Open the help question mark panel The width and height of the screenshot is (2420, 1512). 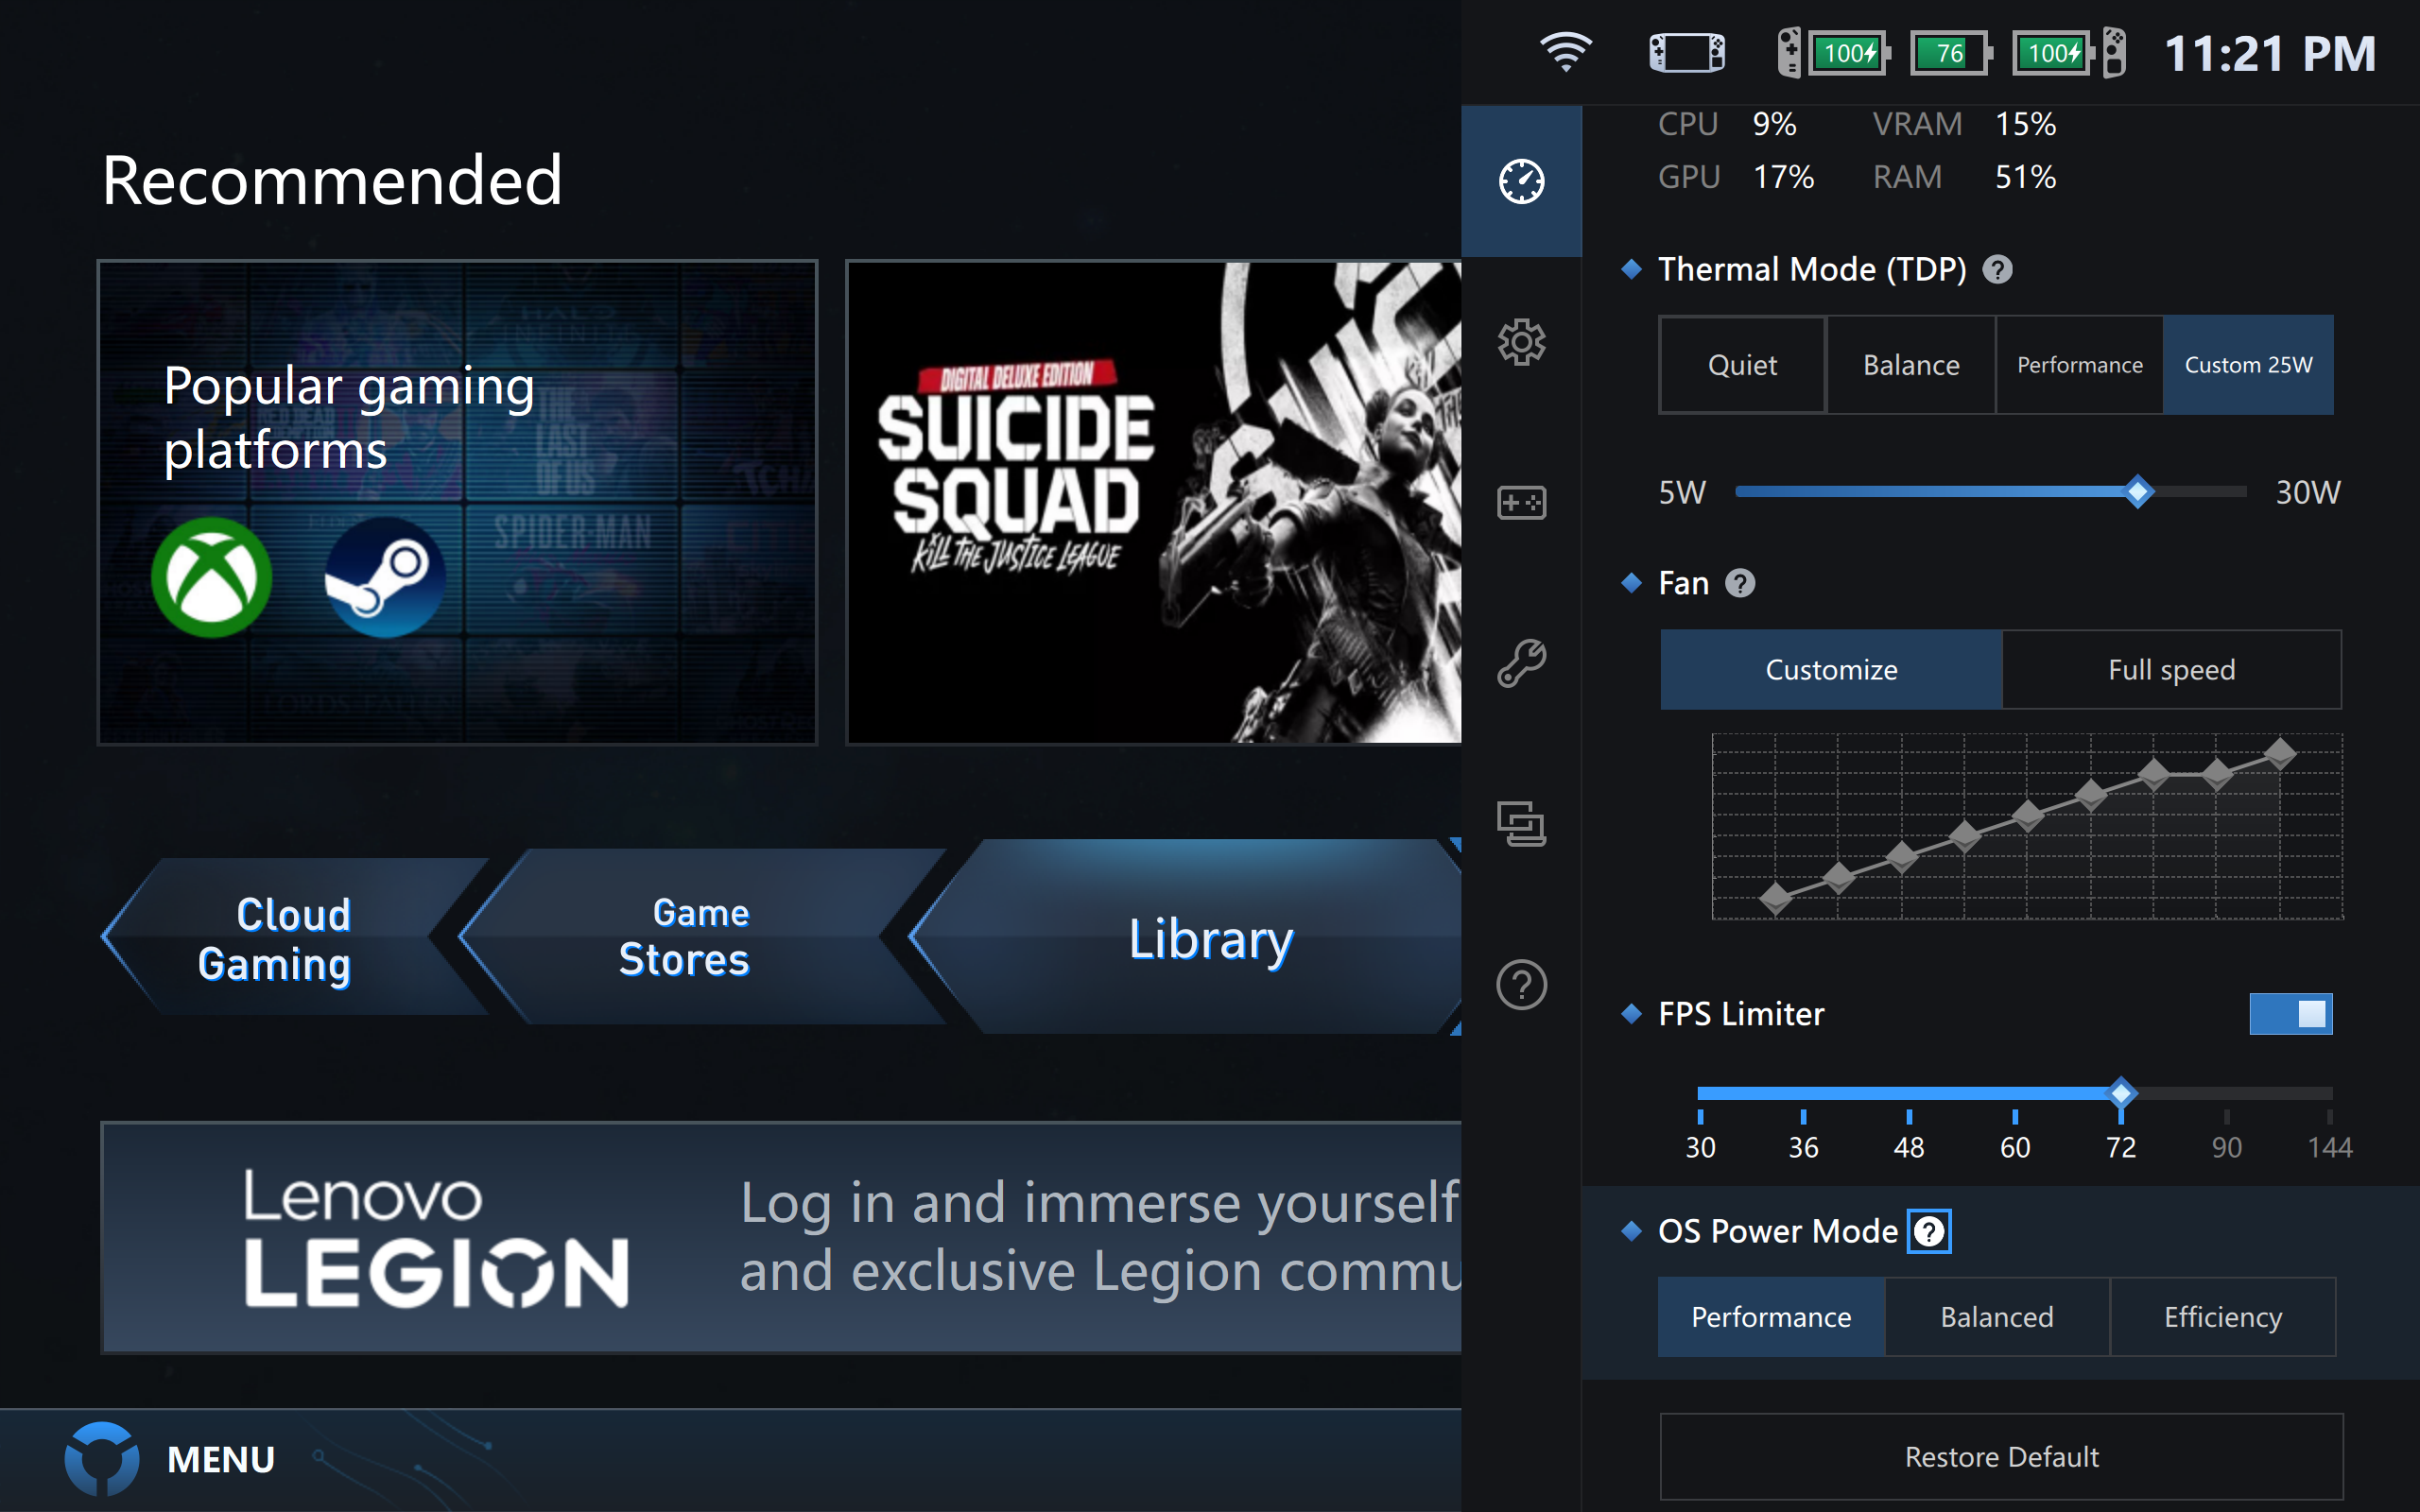pos(1521,983)
